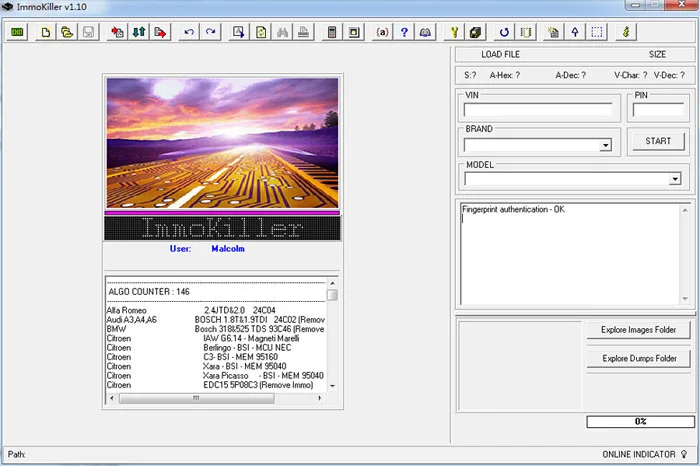Click Explore Dumps Folder button
This screenshot has width=700, height=466.
click(638, 358)
